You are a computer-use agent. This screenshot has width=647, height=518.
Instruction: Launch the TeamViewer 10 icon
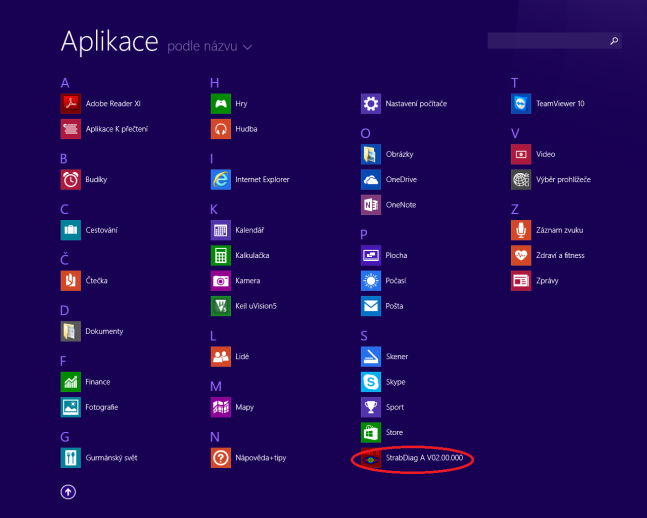(x=521, y=104)
